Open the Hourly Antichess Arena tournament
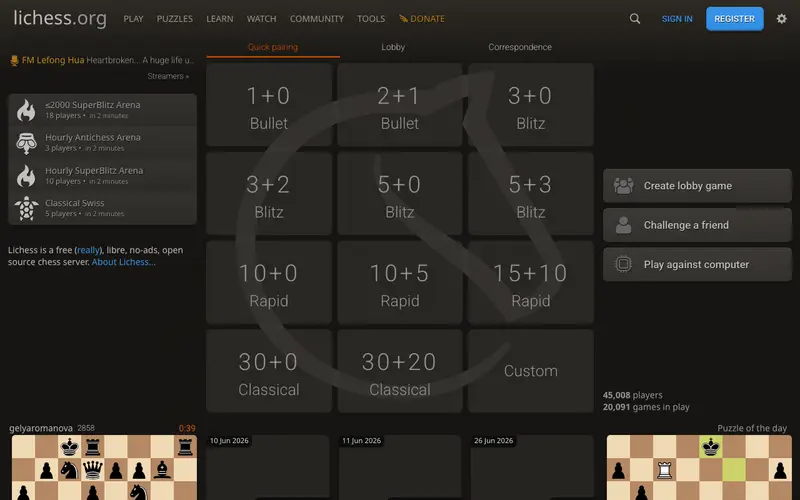 pos(102,142)
